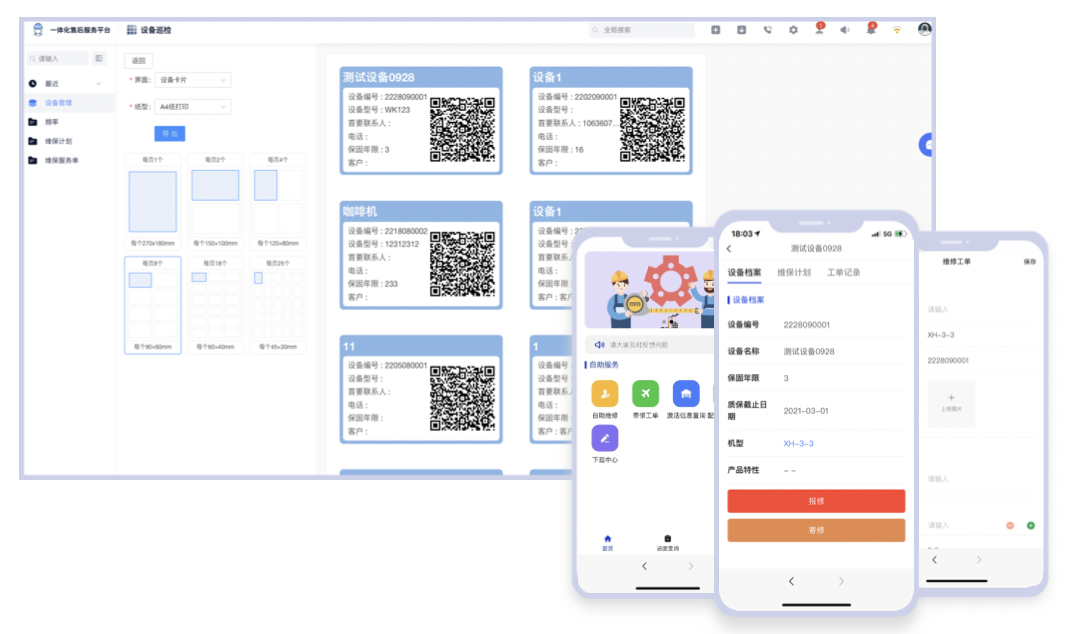This screenshot has width=1076, height=634.
Task: Open settings via the gear icon
Action: point(793,30)
